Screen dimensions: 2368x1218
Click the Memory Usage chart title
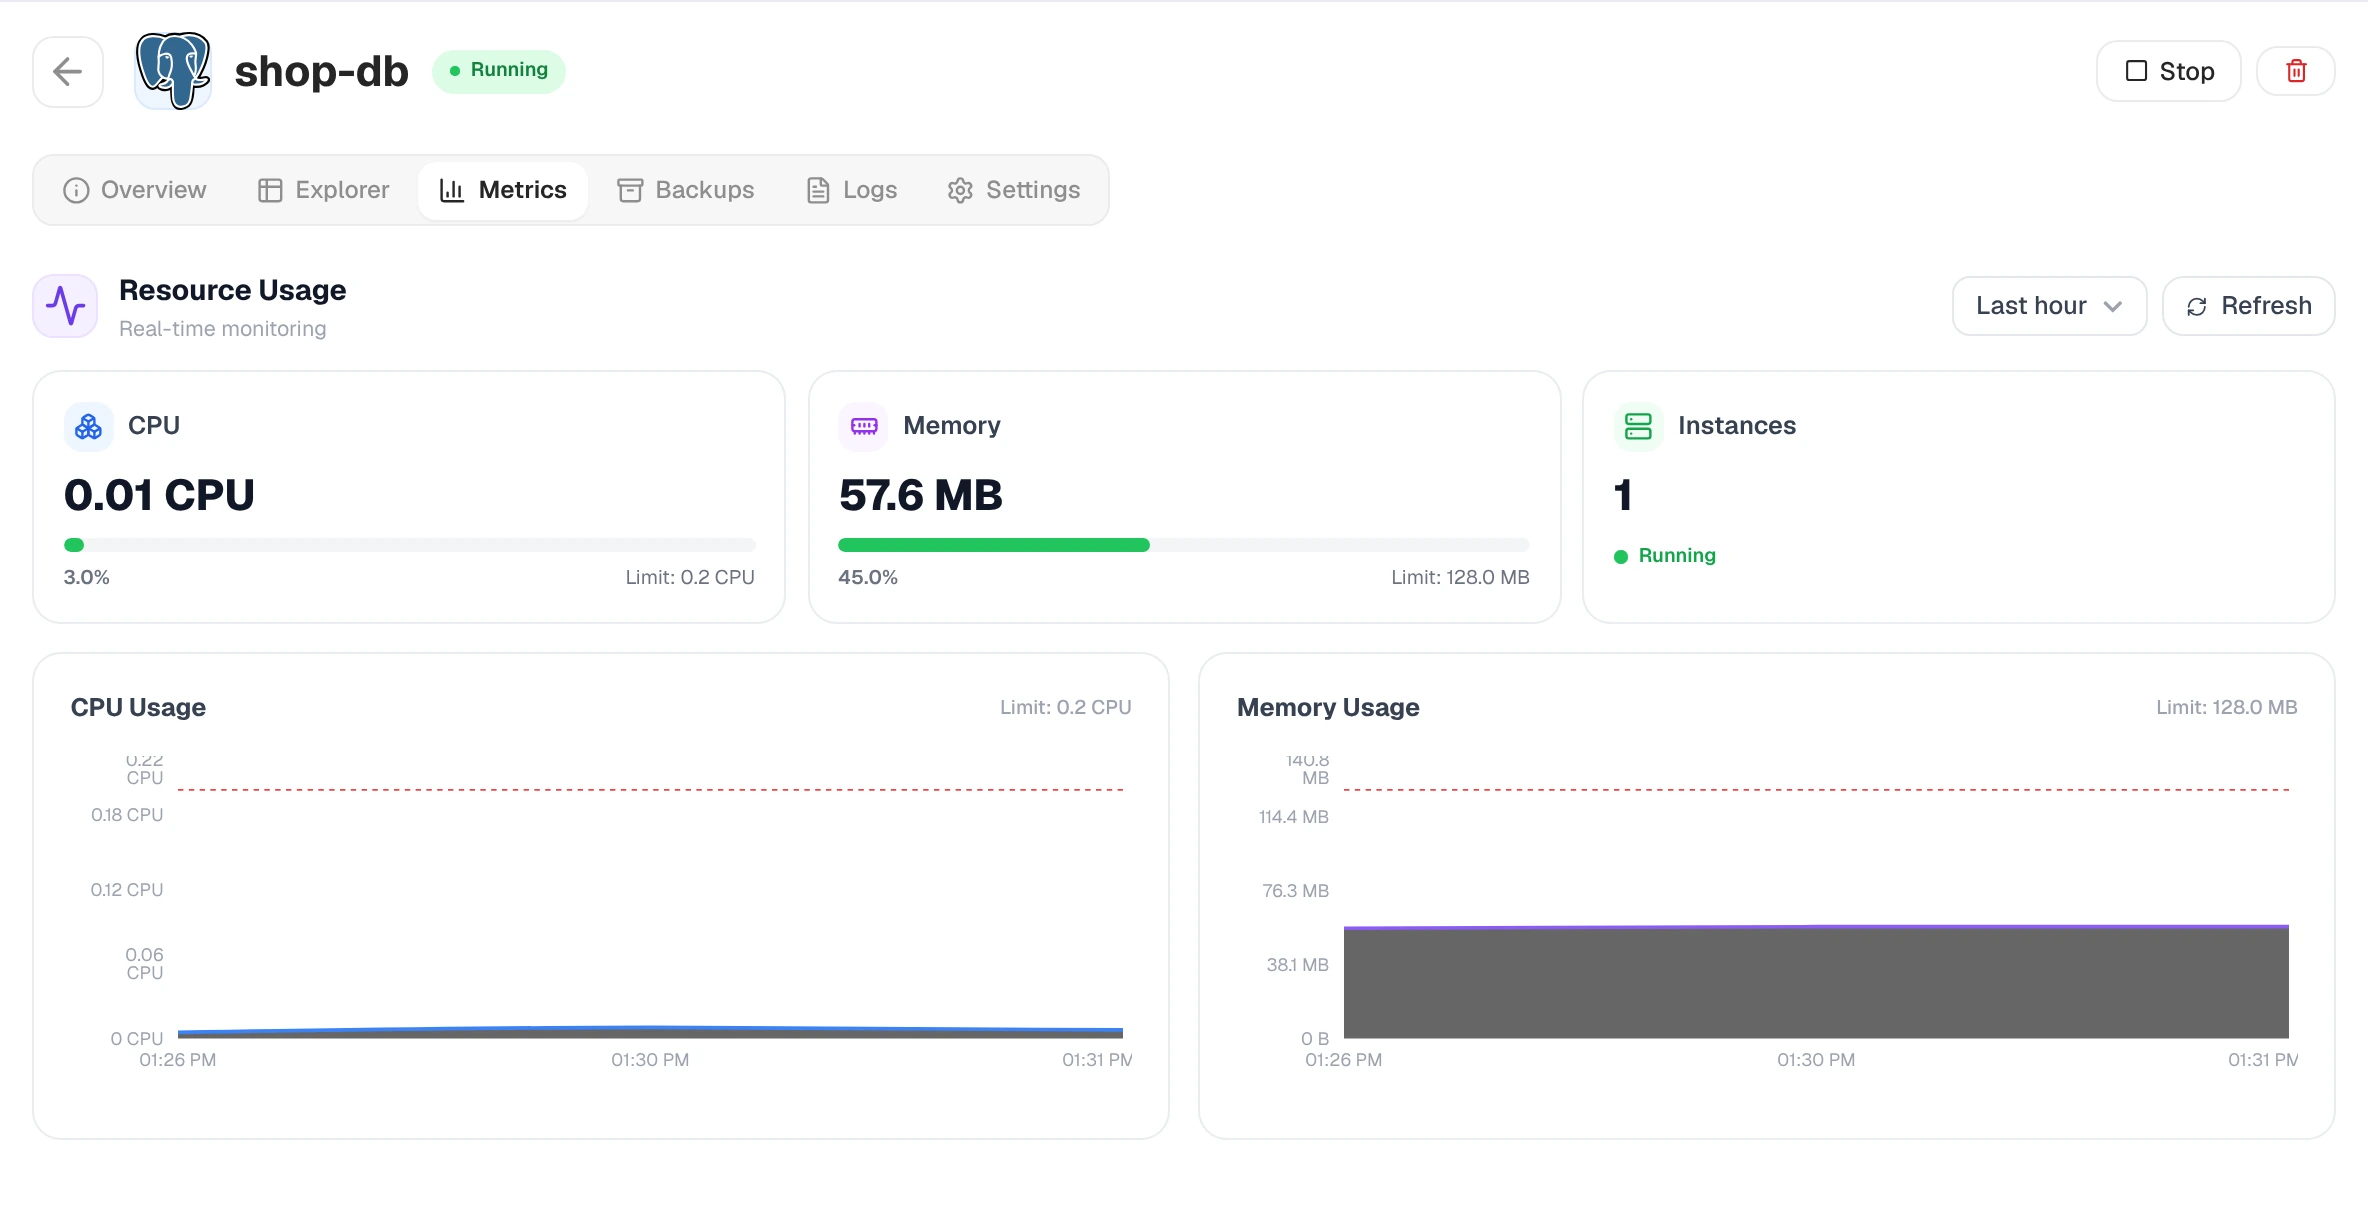point(1328,707)
